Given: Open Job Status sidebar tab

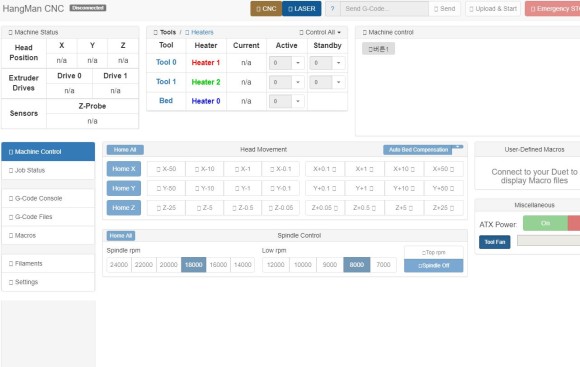Looking at the screenshot, I should pyautogui.click(x=48, y=170).
